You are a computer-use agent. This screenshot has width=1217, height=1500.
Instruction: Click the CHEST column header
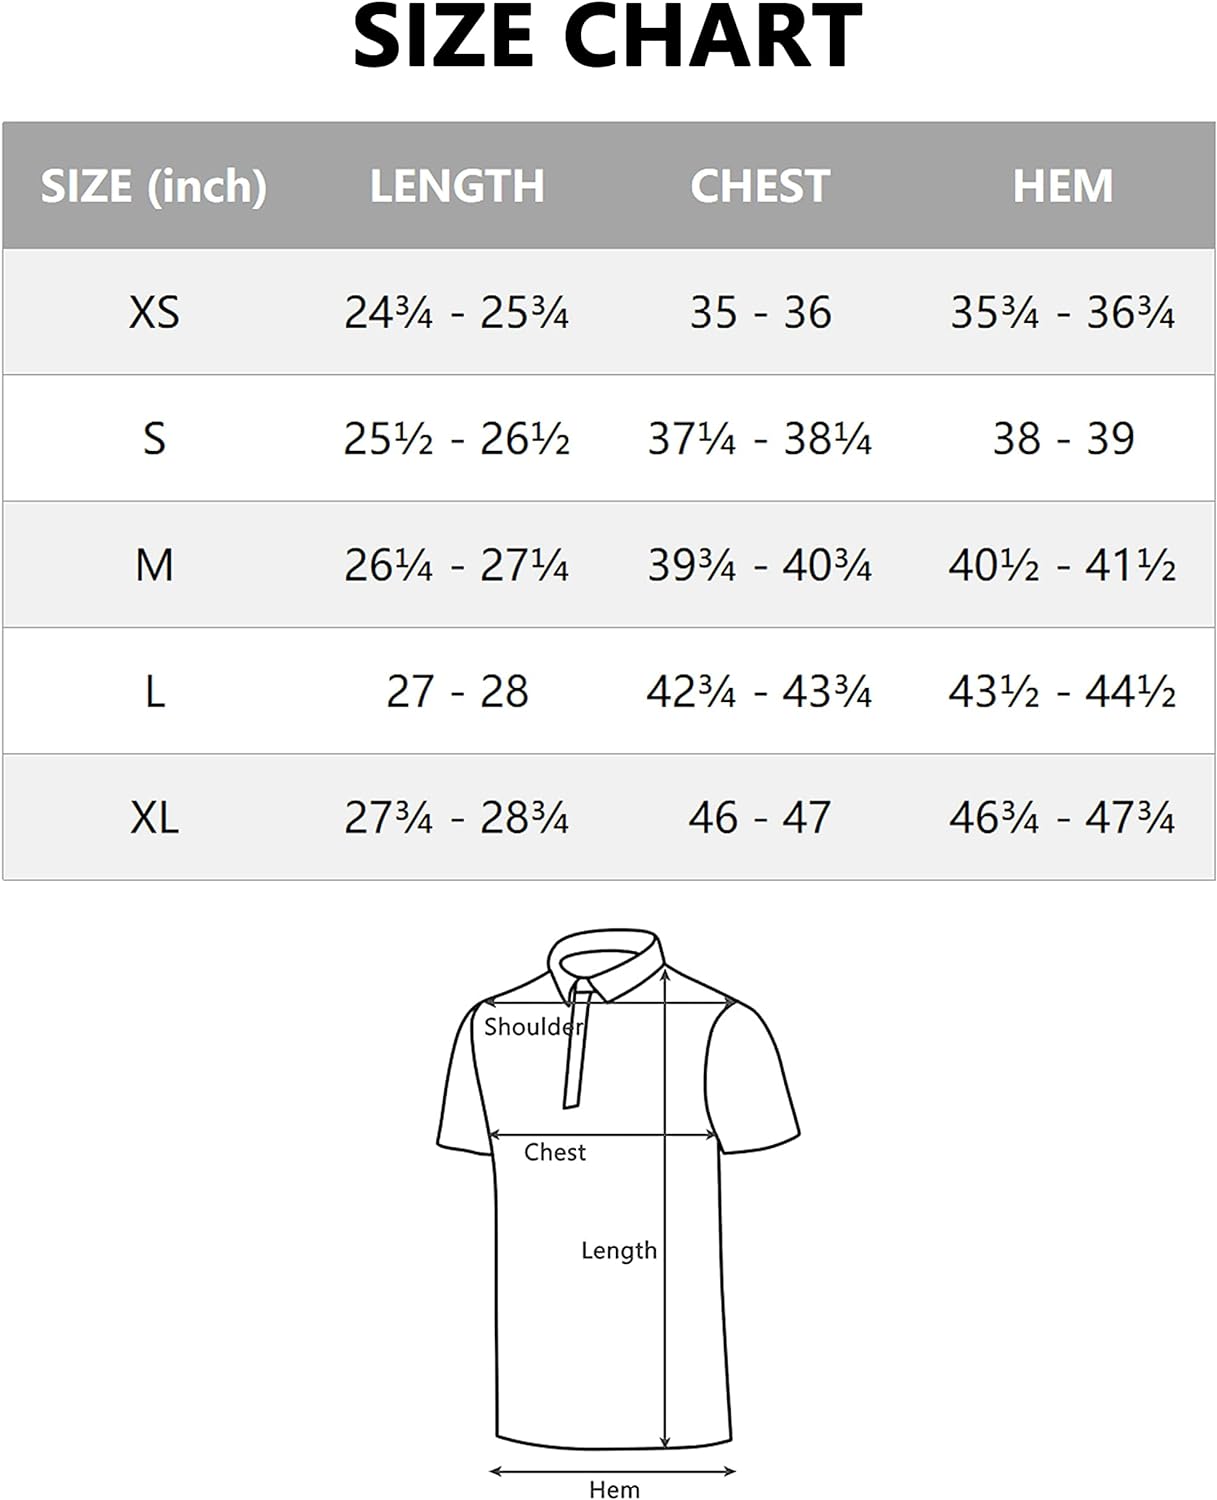tap(760, 186)
